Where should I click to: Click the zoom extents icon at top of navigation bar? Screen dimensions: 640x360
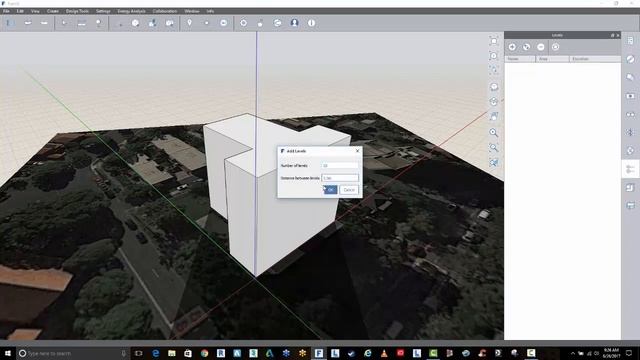click(494, 41)
